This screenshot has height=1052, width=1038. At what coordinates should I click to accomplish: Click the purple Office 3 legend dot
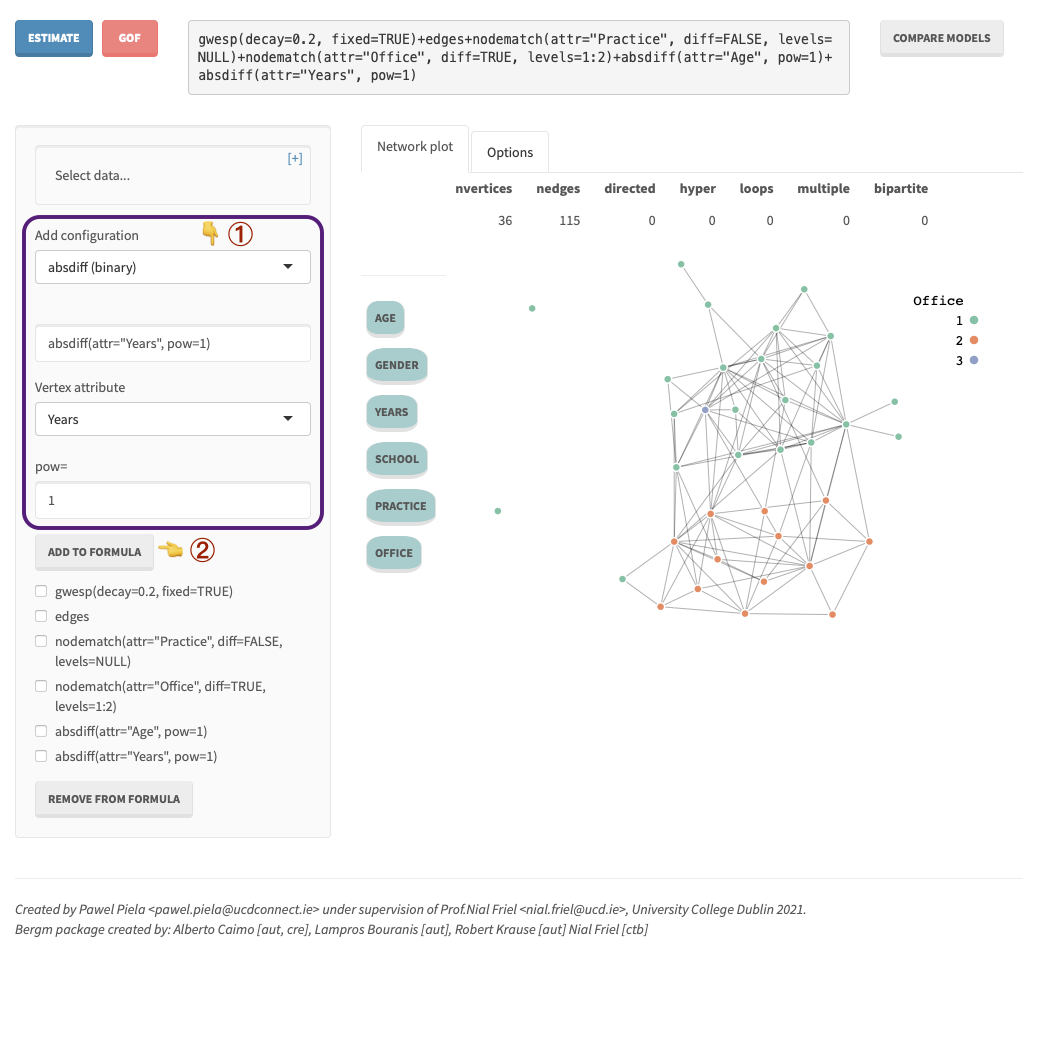974,360
